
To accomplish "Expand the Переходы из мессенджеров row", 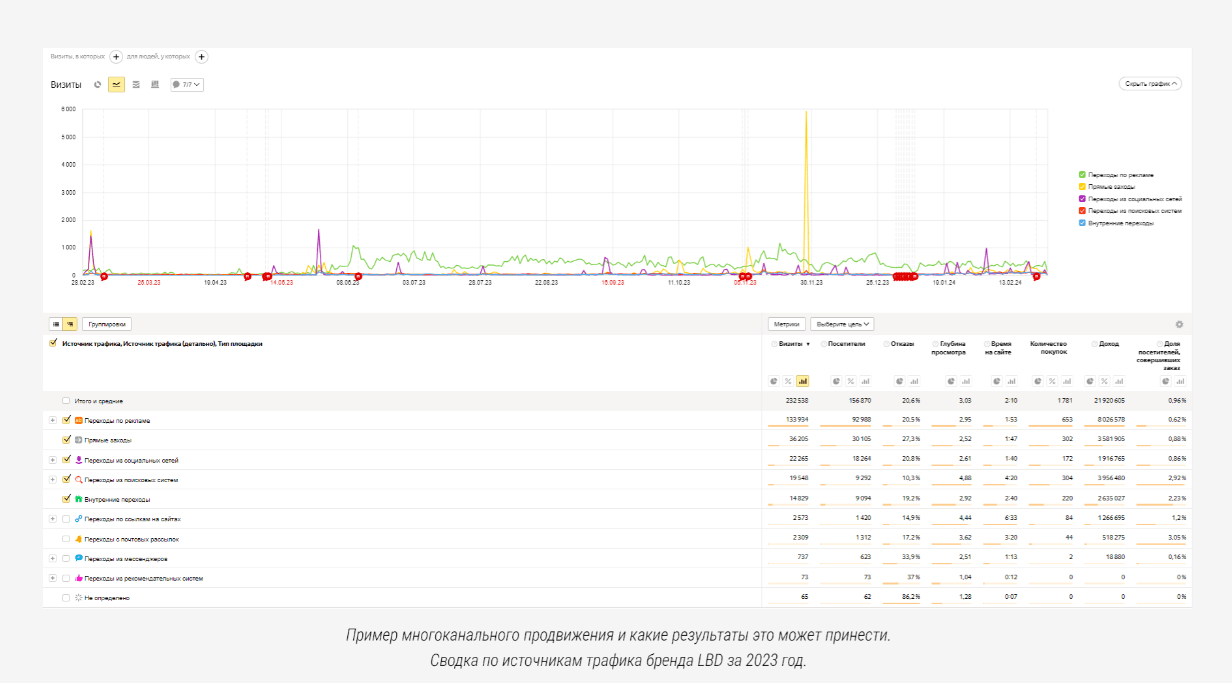I will tap(53, 558).
